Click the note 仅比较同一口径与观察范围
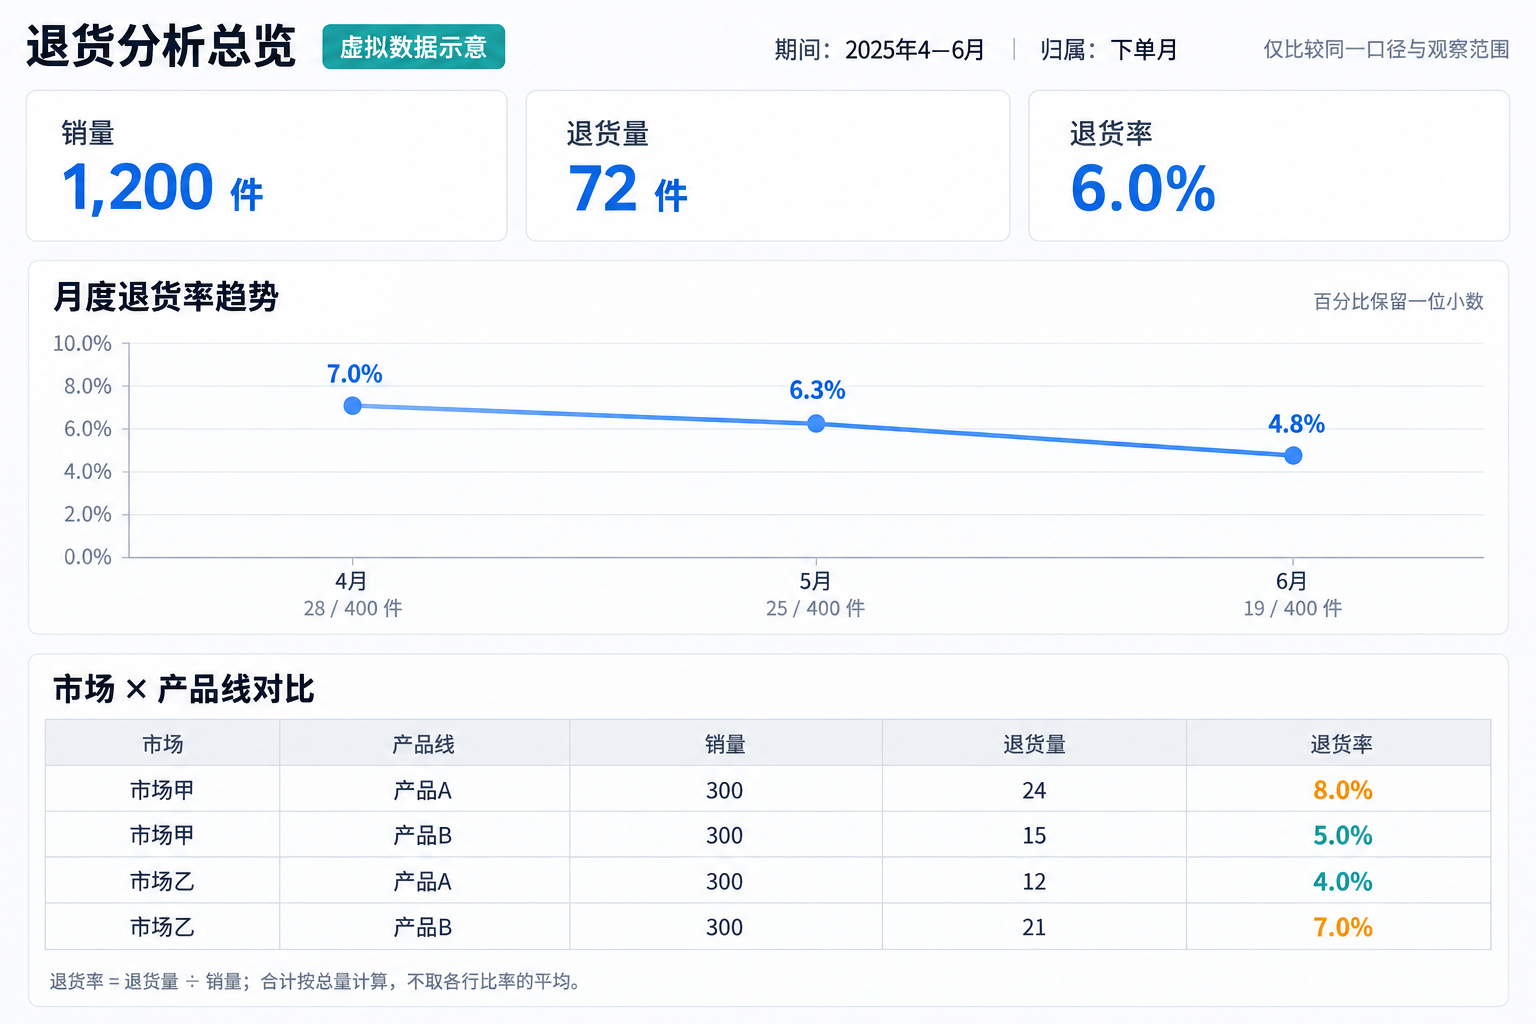This screenshot has height=1024, width=1536. [x=1386, y=49]
